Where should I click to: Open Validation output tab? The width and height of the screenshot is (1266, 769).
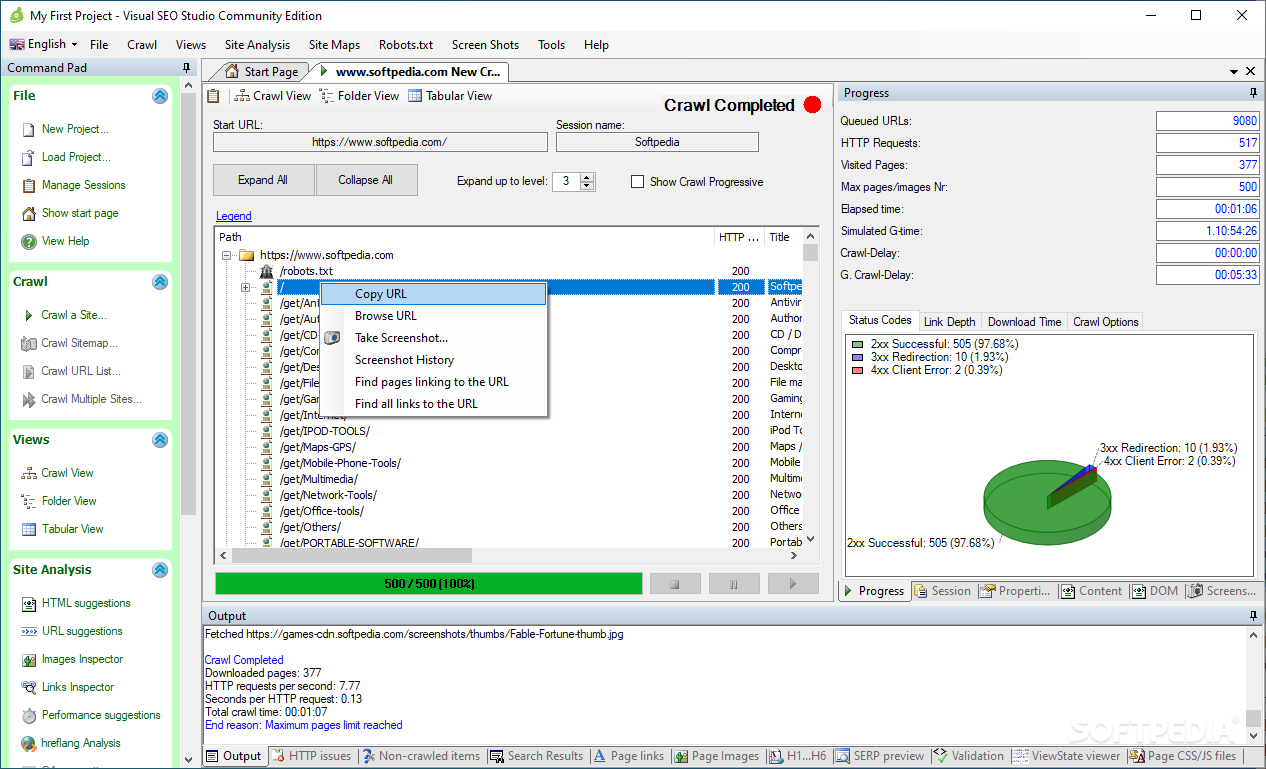[970, 756]
